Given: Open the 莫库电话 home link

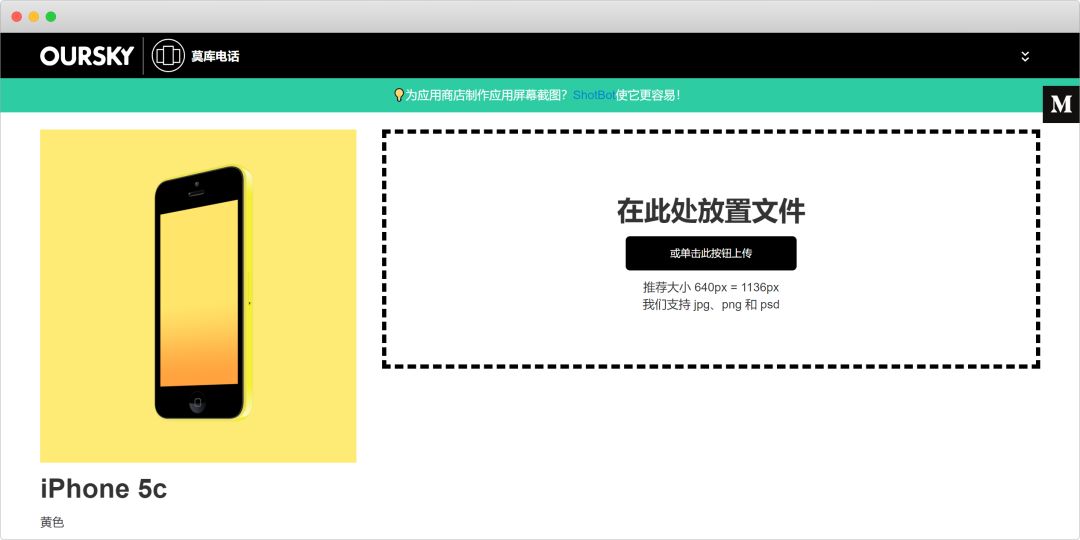Looking at the screenshot, I should (215, 56).
